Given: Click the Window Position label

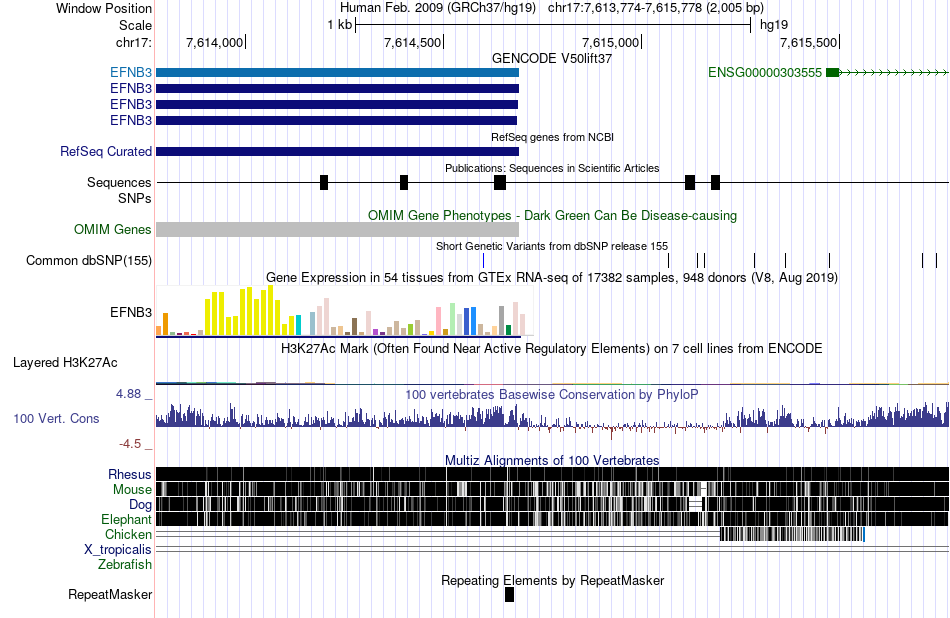Looking at the screenshot, I should [x=104, y=9].
